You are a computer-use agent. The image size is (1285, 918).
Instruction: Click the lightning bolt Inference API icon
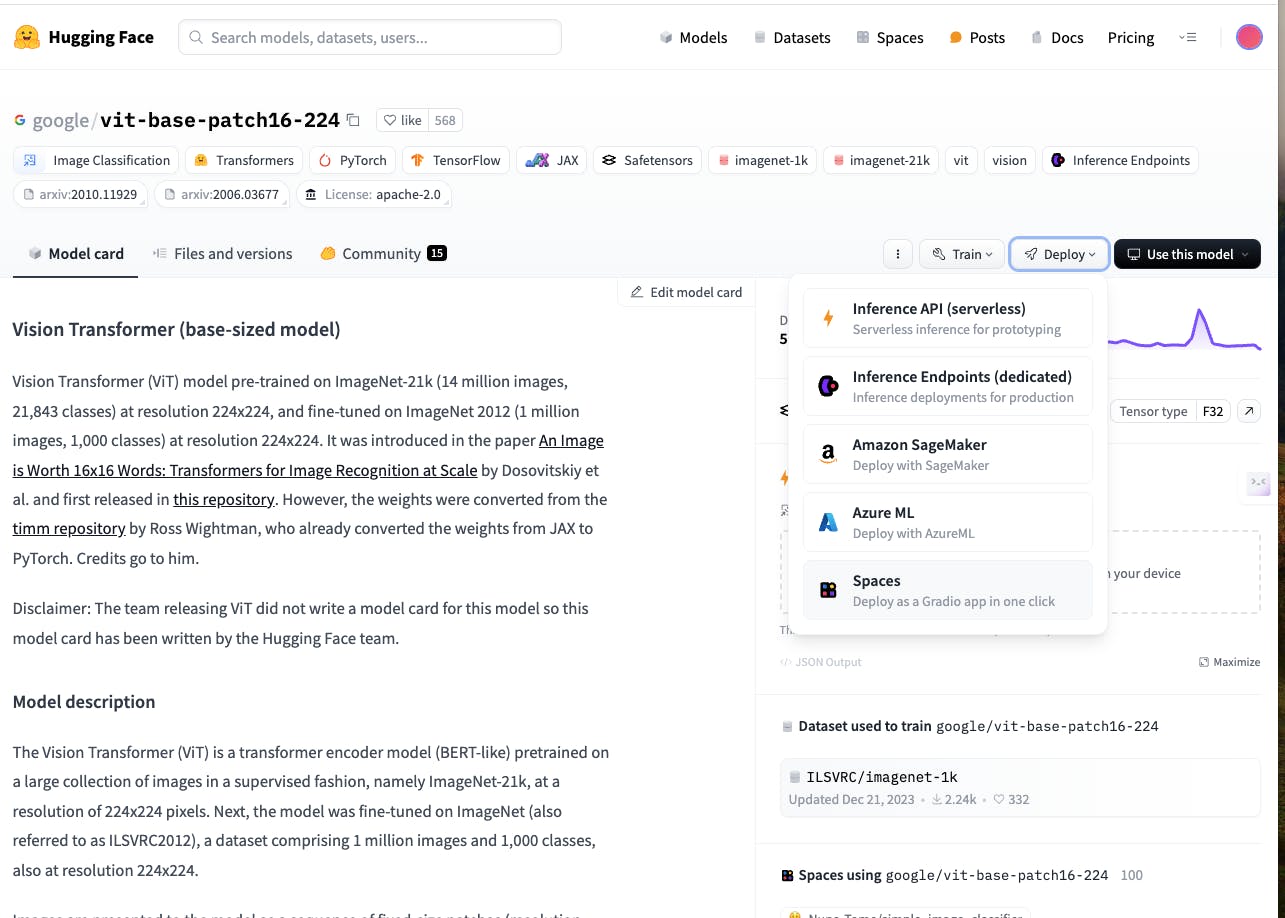click(x=828, y=318)
